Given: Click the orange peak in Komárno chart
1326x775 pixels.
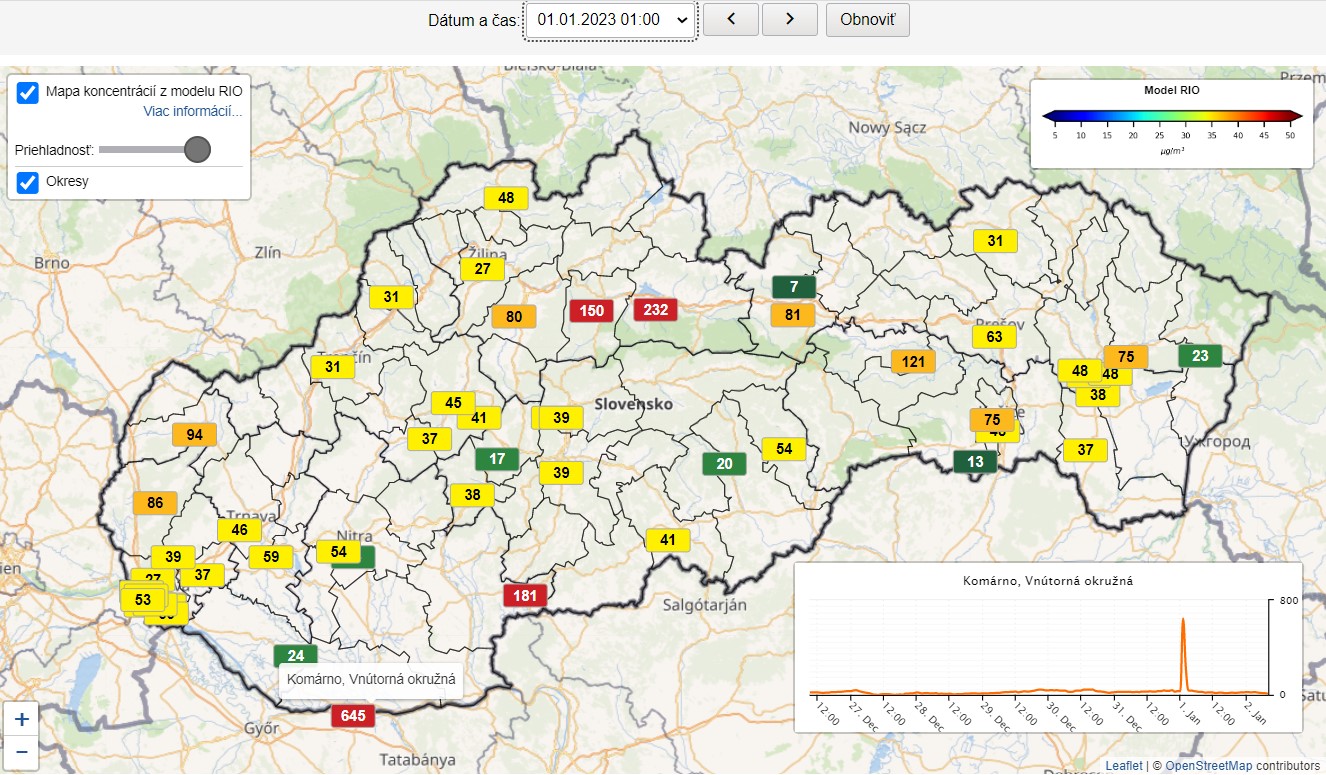Looking at the screenshot, I should click(1183, 622).
